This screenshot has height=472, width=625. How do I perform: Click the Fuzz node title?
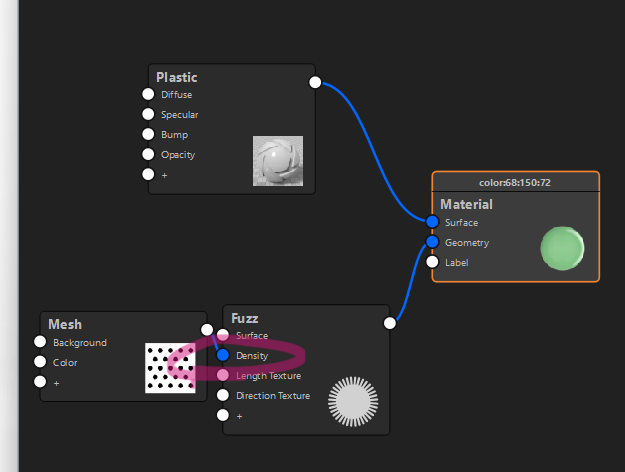[245, 318]
